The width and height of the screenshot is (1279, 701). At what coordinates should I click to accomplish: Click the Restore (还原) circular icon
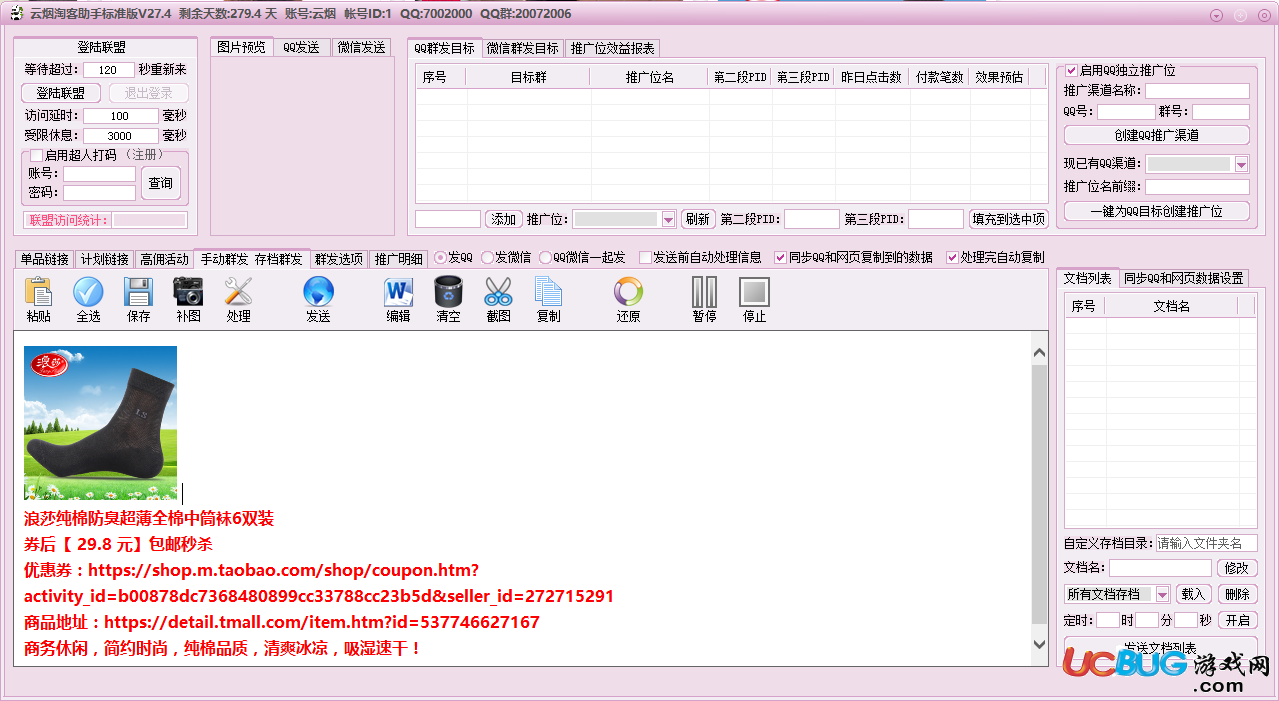pos(628,291)
